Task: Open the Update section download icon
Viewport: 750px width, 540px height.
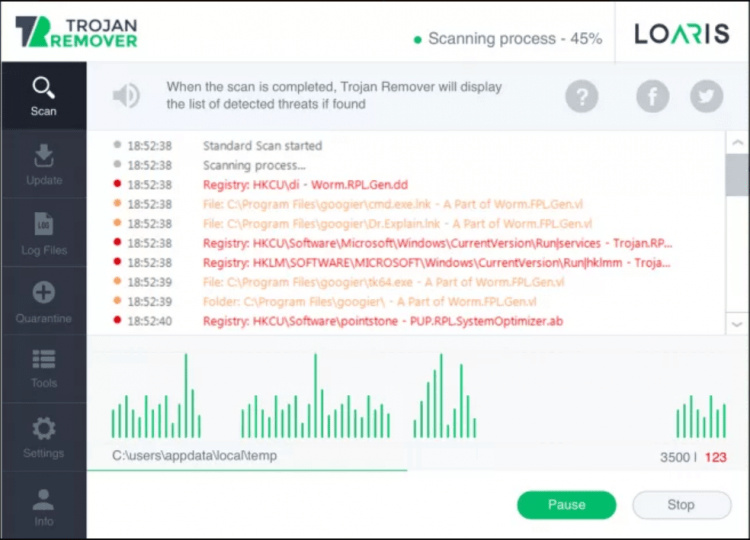Action: pos(44,155)
